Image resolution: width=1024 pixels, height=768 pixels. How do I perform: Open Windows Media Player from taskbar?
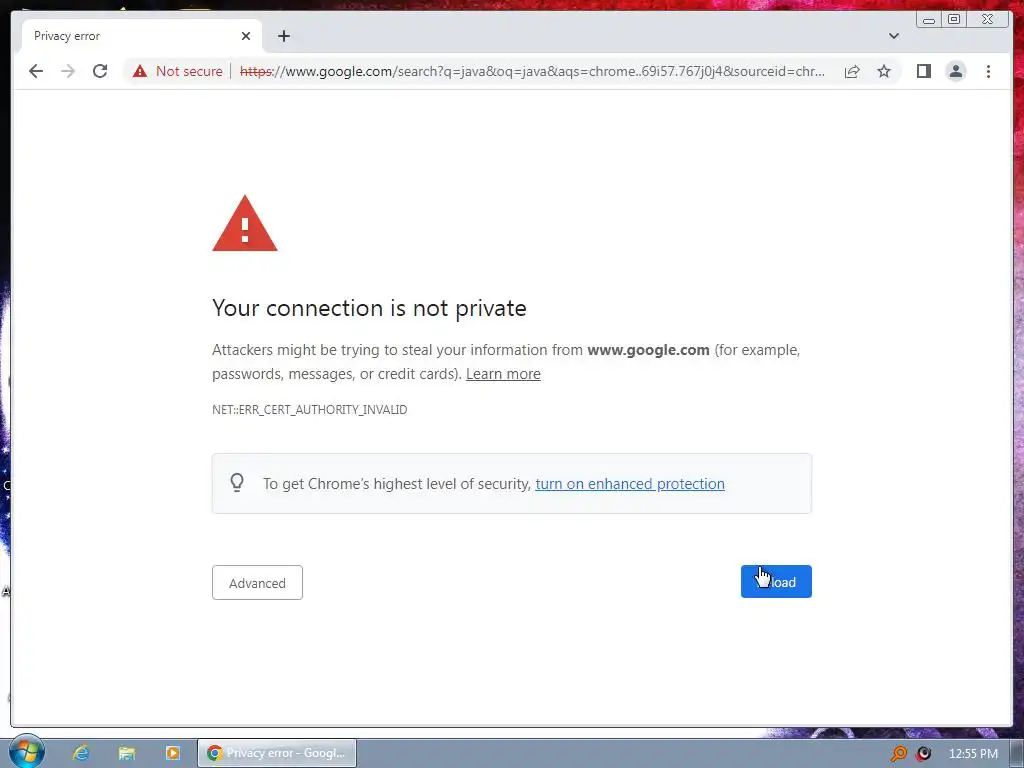(172, 753)
